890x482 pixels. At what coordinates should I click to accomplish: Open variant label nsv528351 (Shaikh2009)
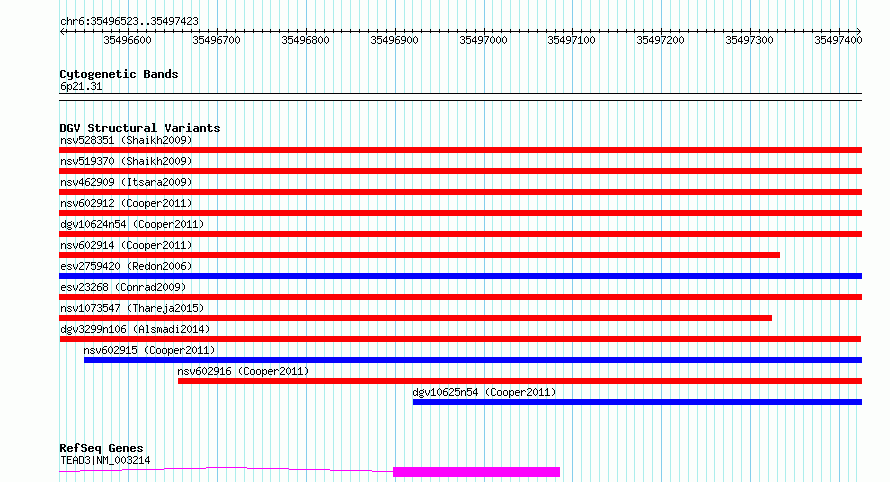pyautogui.click(x=126, y=140)
